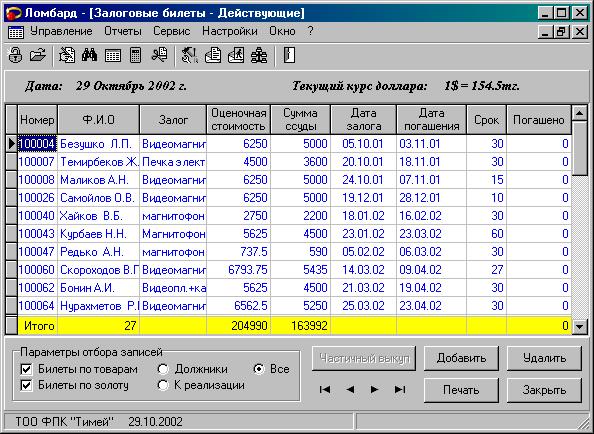
Task: Uncheck the Билеты по товарам checkbox
Action: click(x=26, y=369)
